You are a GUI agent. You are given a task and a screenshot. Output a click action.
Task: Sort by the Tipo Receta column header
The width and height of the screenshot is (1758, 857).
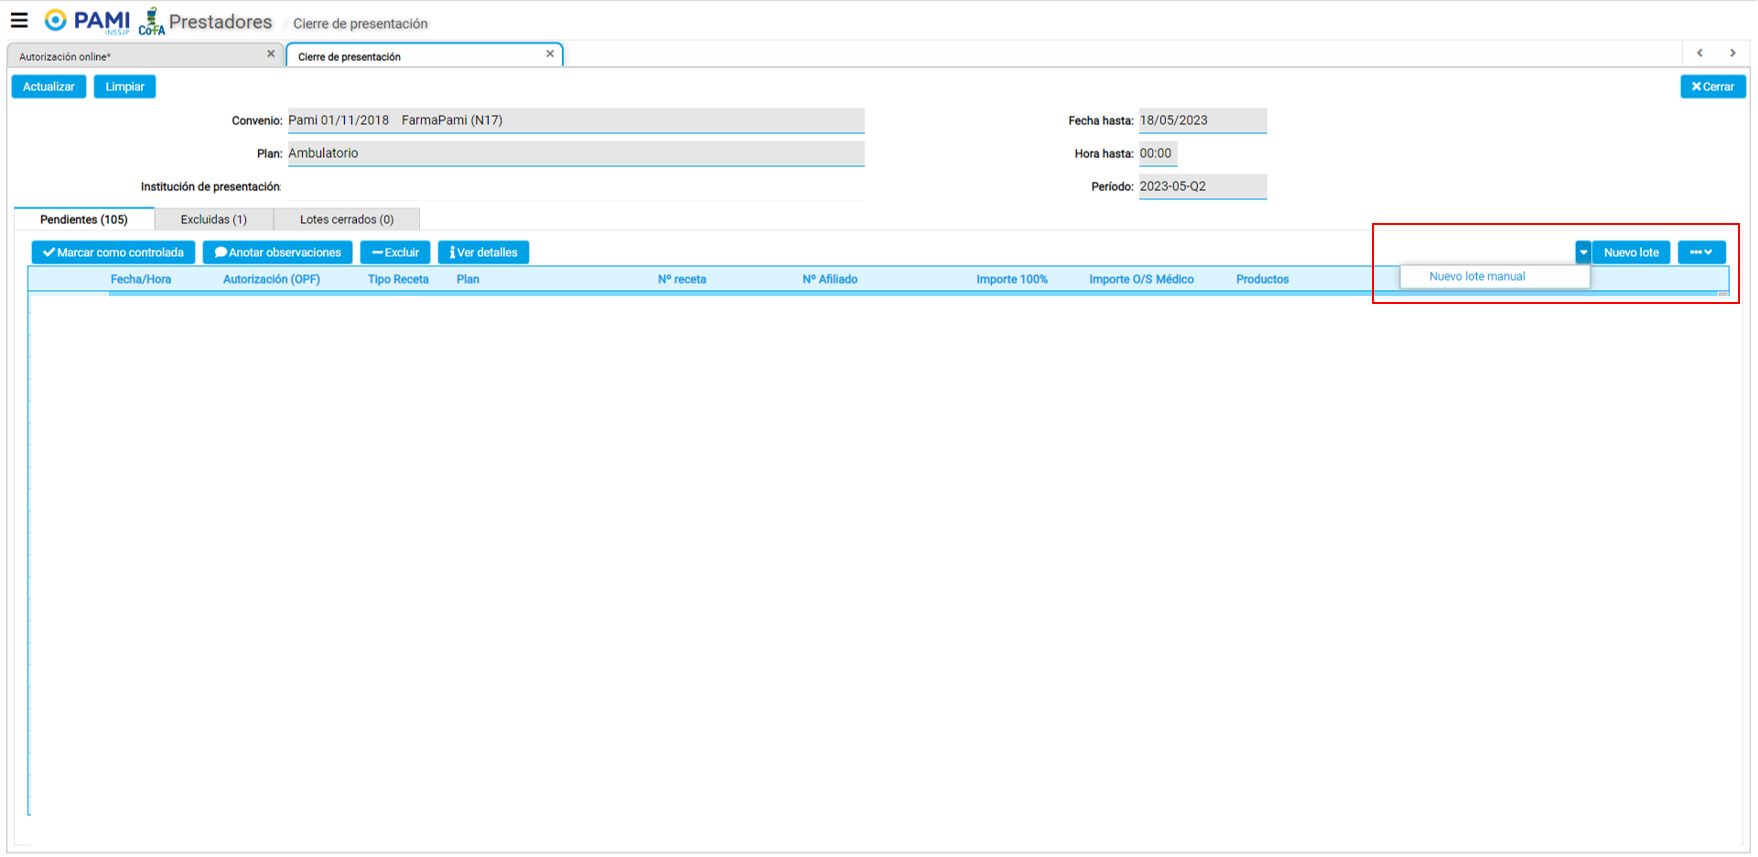[398, 280]
